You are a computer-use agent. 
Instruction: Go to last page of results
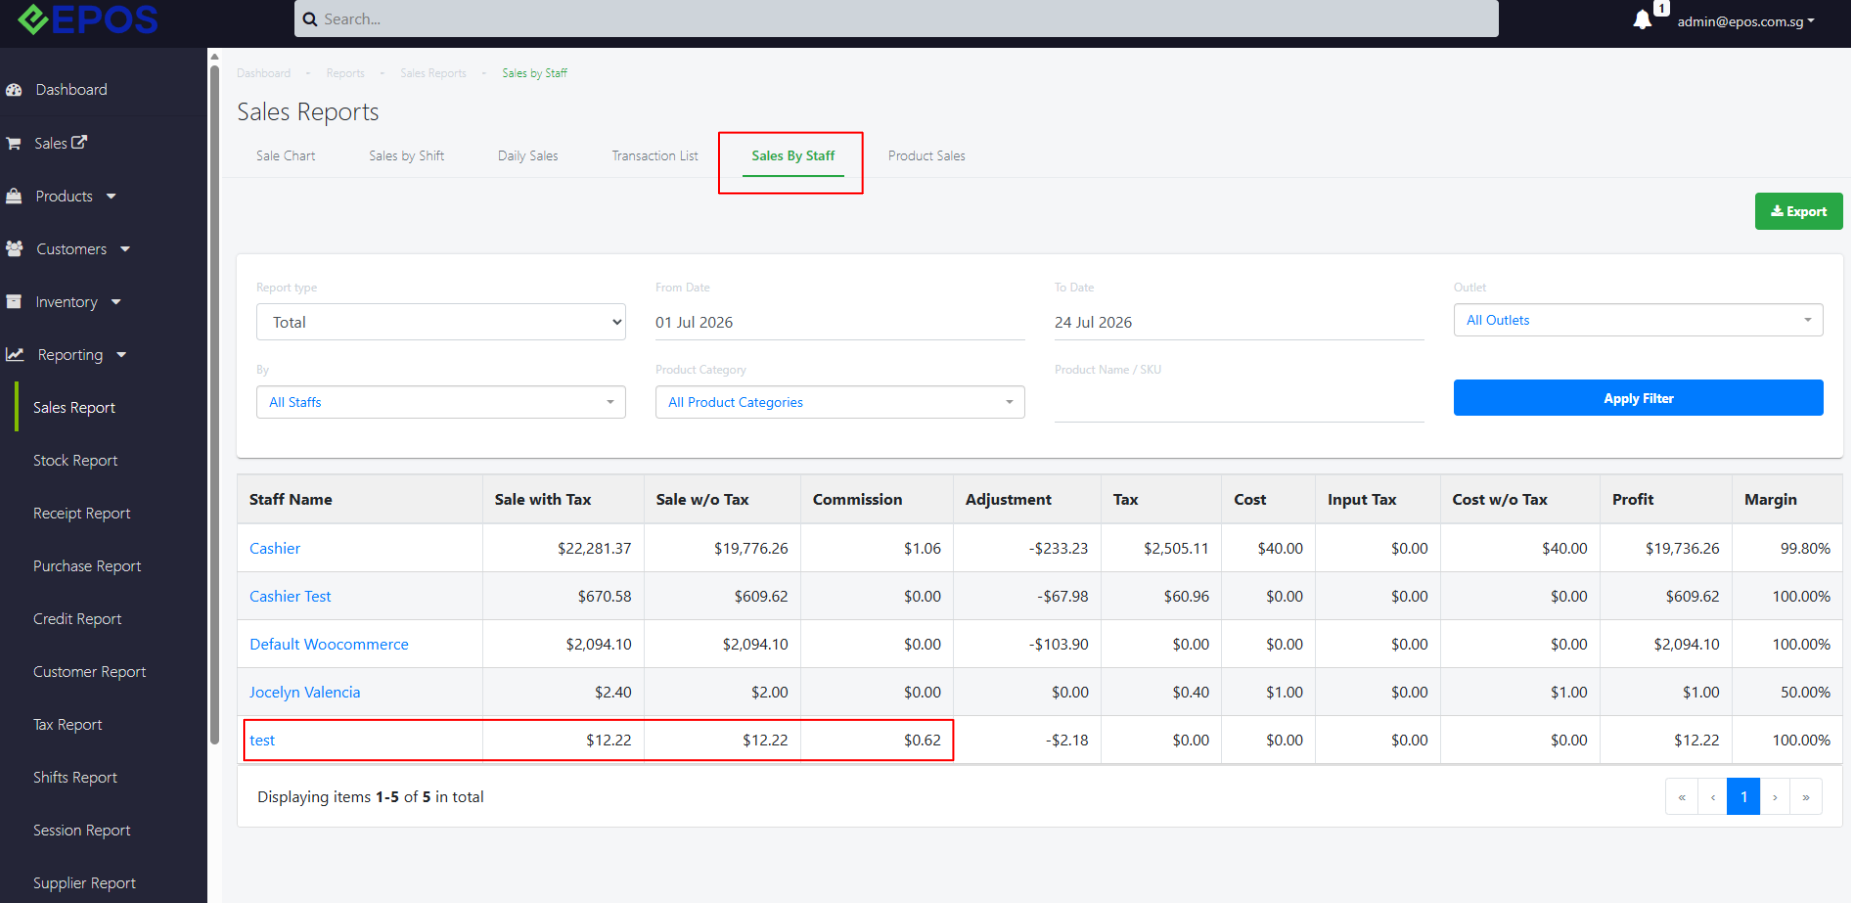(1806, 797)
